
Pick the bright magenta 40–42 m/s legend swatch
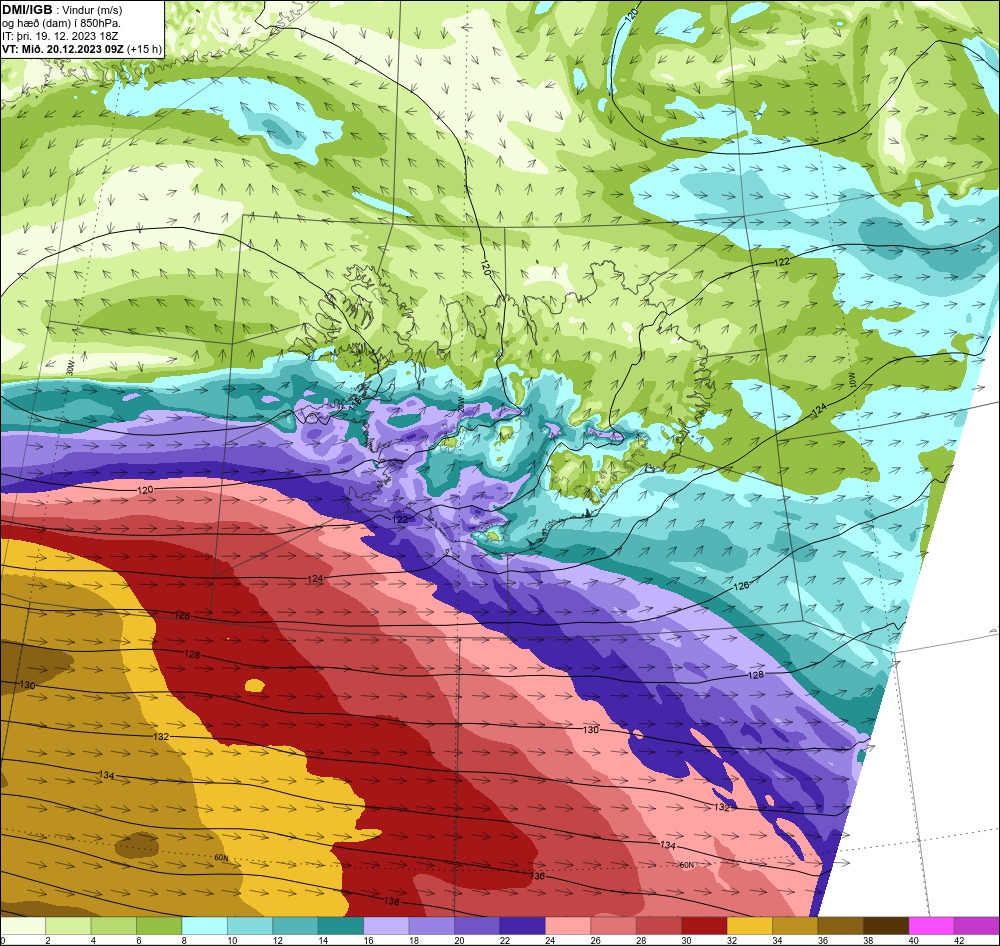pyautogui.click(x=931, y=926)
